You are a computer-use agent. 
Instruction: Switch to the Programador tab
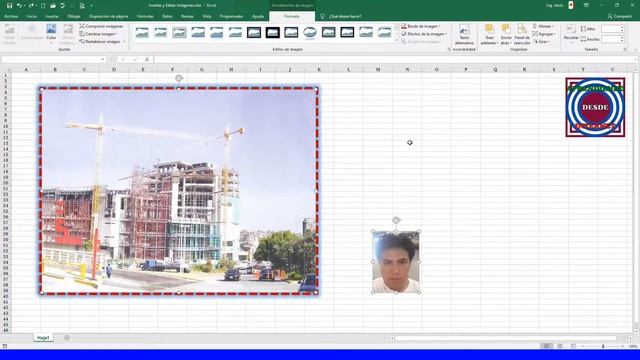231,16
